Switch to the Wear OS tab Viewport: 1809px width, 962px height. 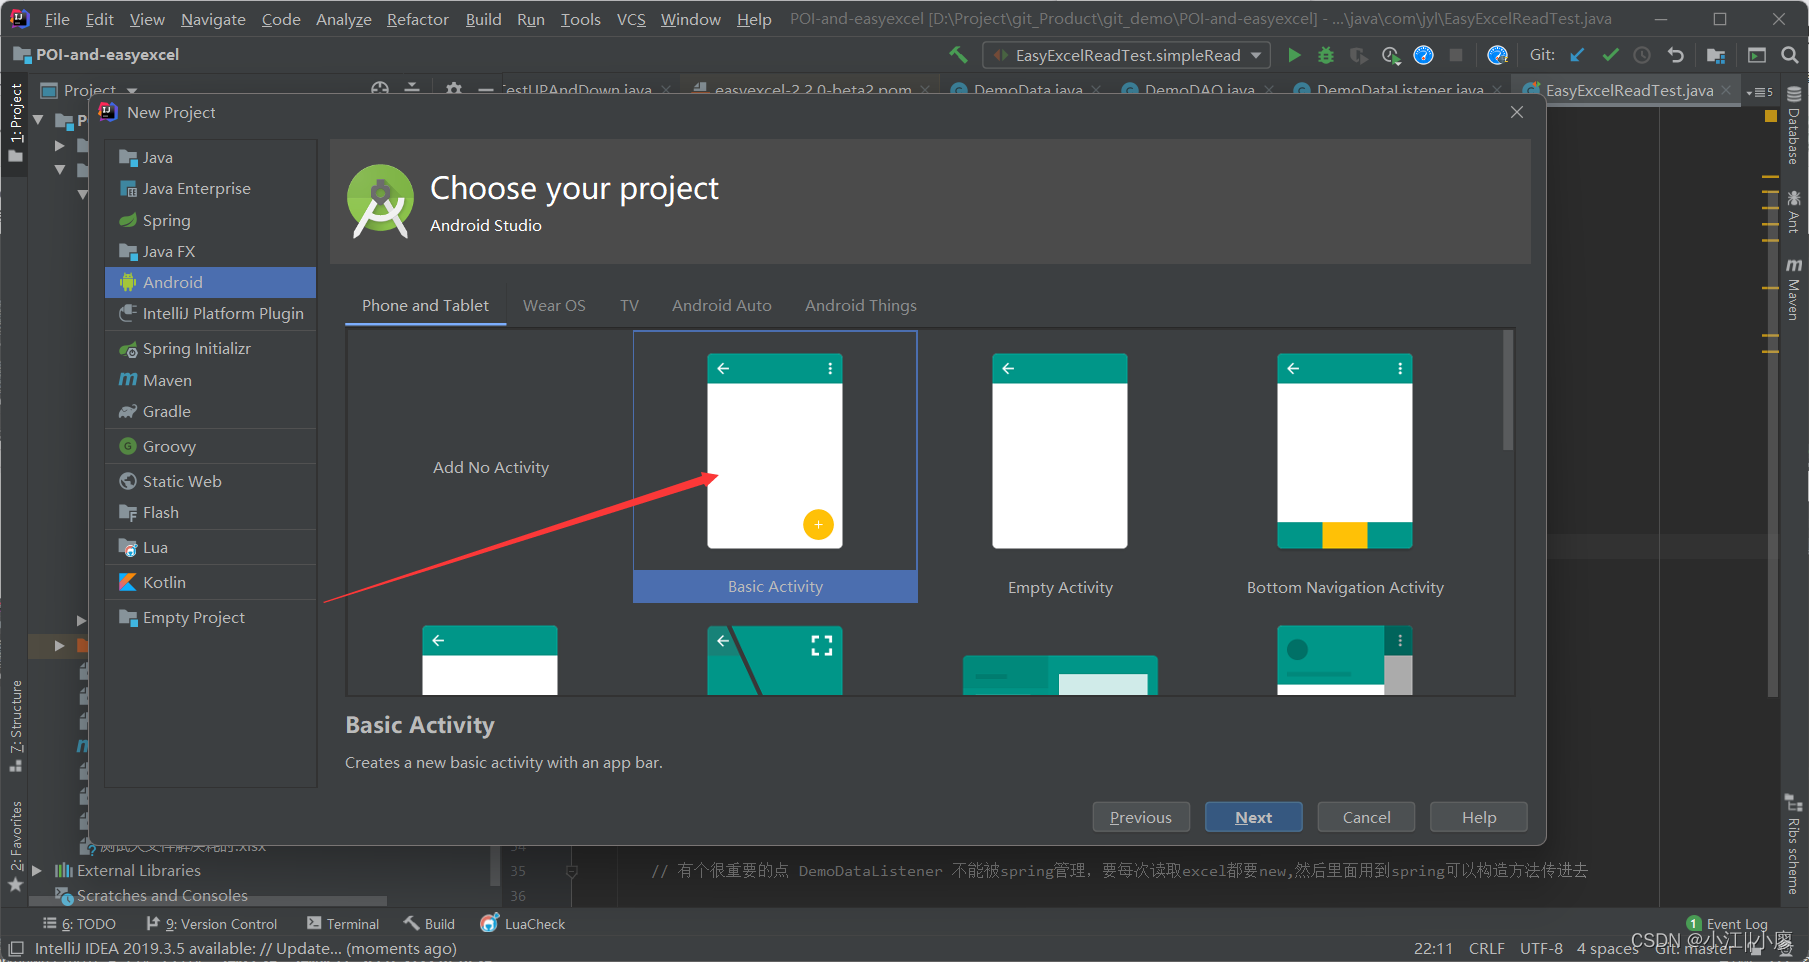tap(554, 305)
